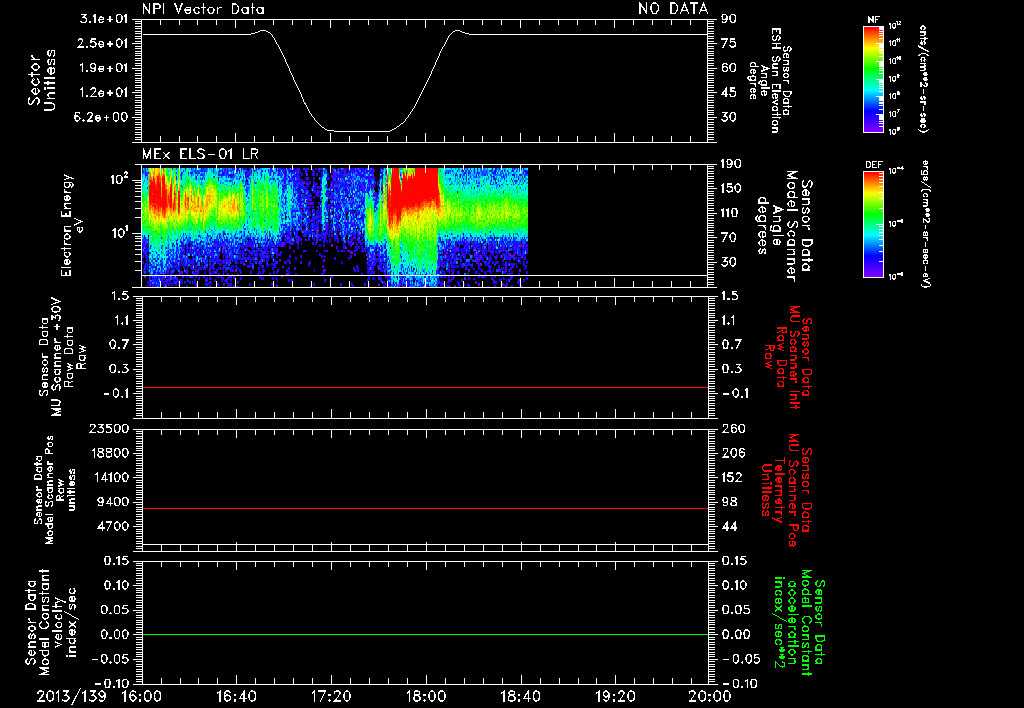
Task: Click the red line in scanner position panel
Action: tap(425, 508)
